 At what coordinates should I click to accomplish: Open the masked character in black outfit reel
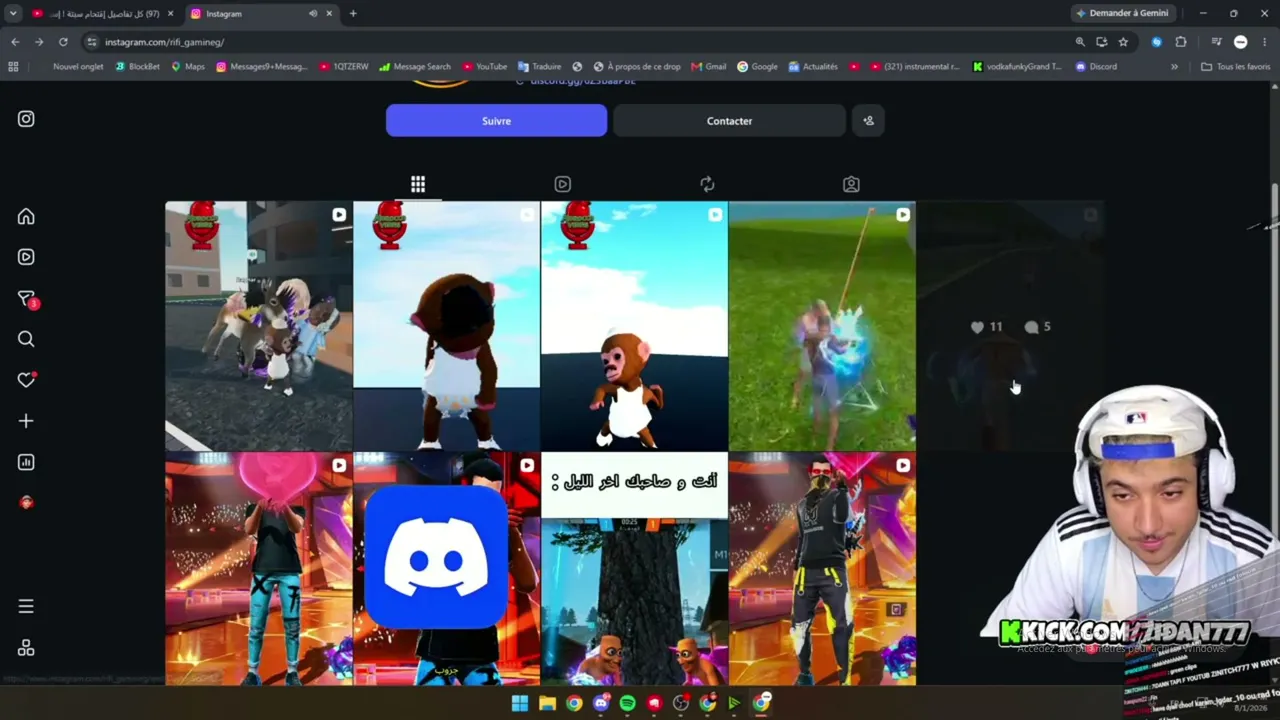822,569
